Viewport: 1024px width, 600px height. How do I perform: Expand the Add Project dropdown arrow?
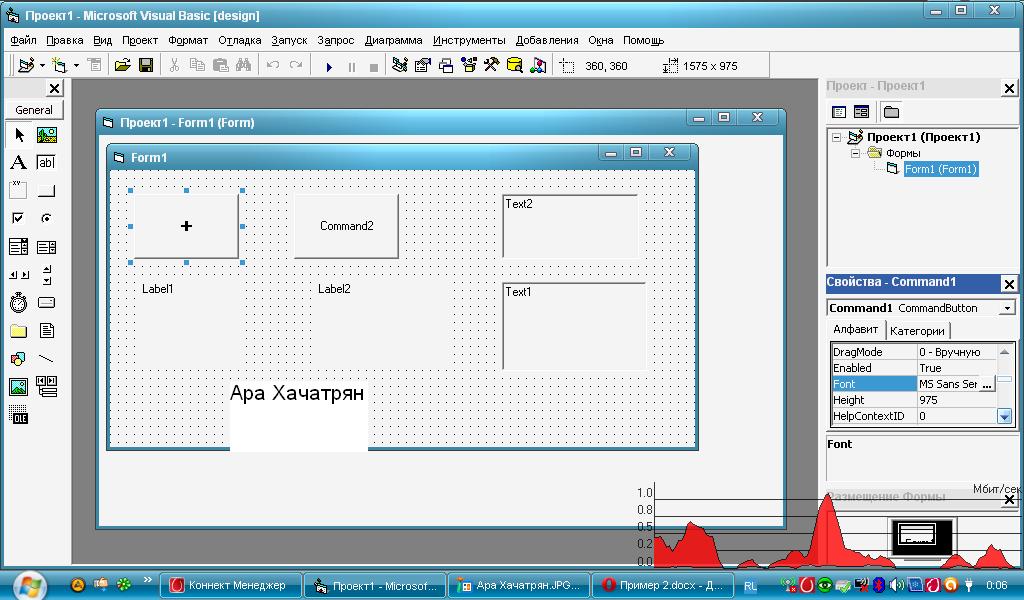point(42,65)
